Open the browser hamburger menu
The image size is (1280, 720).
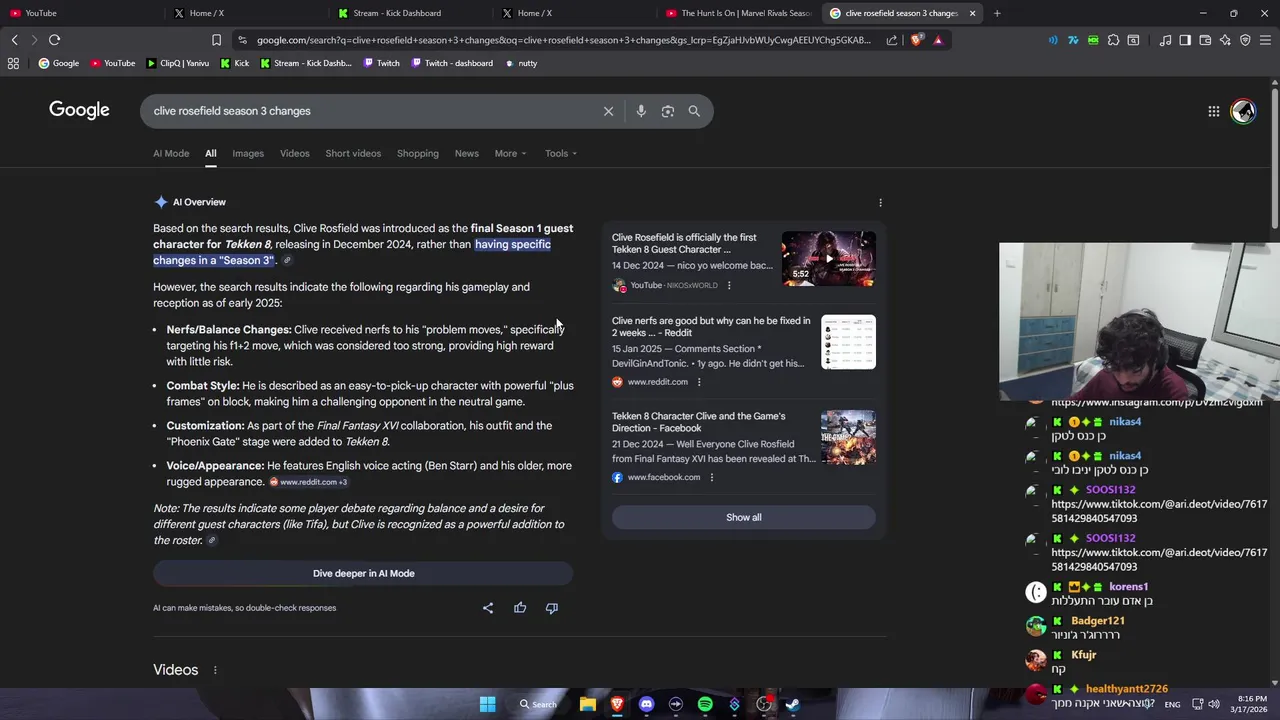[1265, 40]
